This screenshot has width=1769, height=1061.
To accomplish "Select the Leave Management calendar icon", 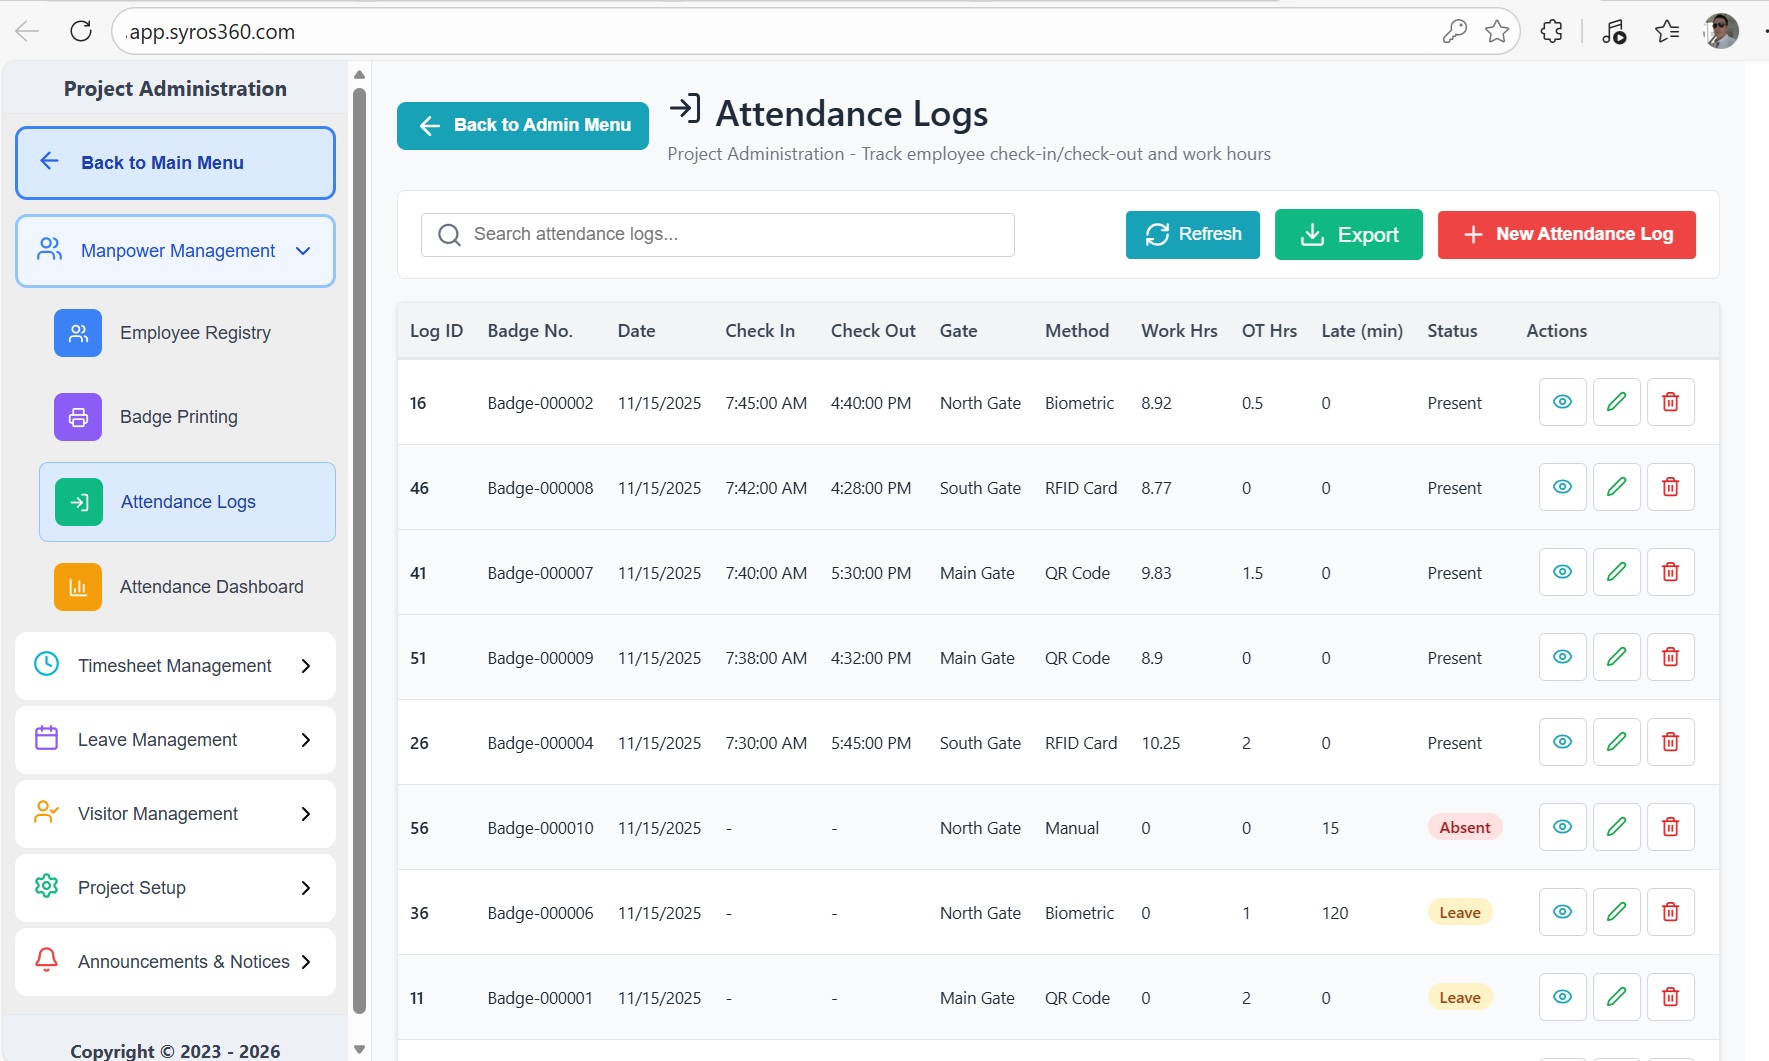I will click(x=46, y=739).
